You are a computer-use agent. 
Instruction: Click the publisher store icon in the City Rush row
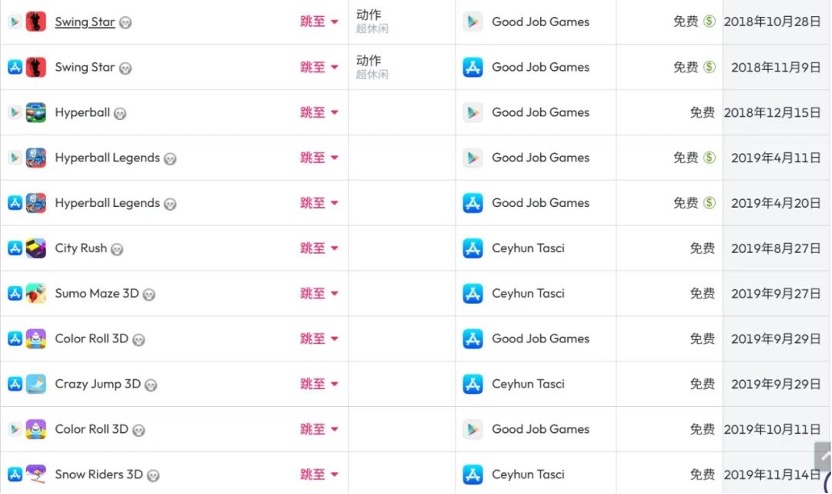click(473, 248)
